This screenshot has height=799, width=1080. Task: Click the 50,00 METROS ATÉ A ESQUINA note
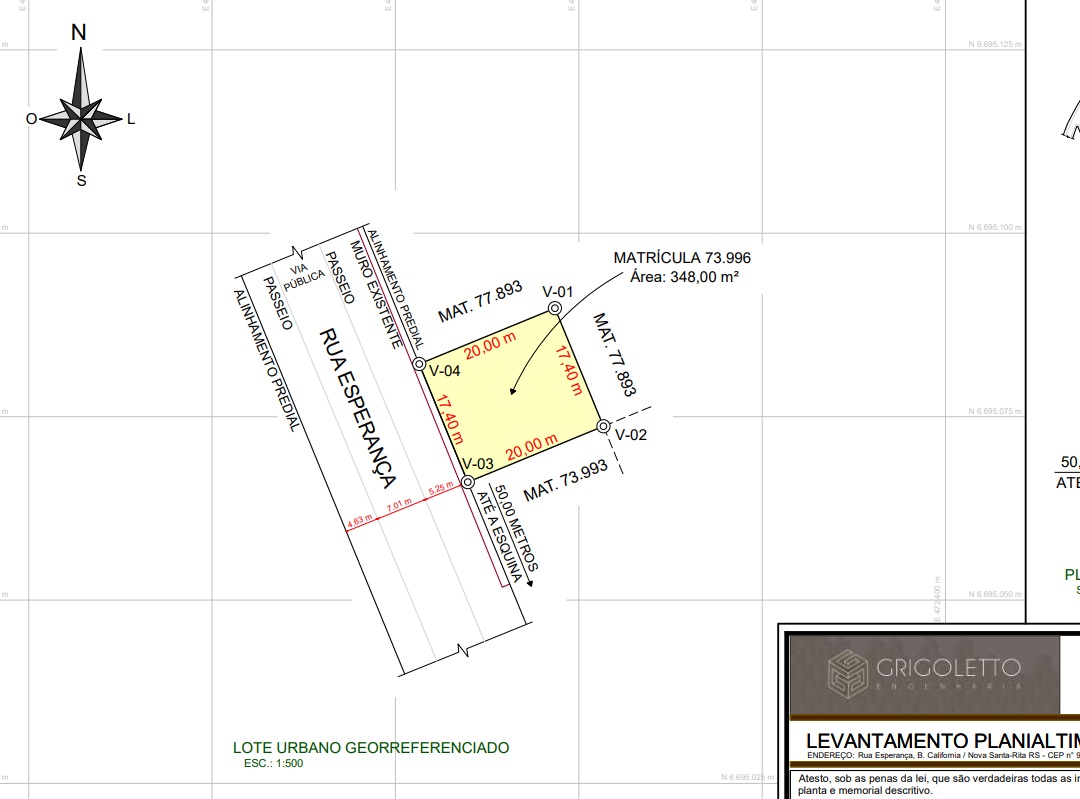tap(507, 534)
